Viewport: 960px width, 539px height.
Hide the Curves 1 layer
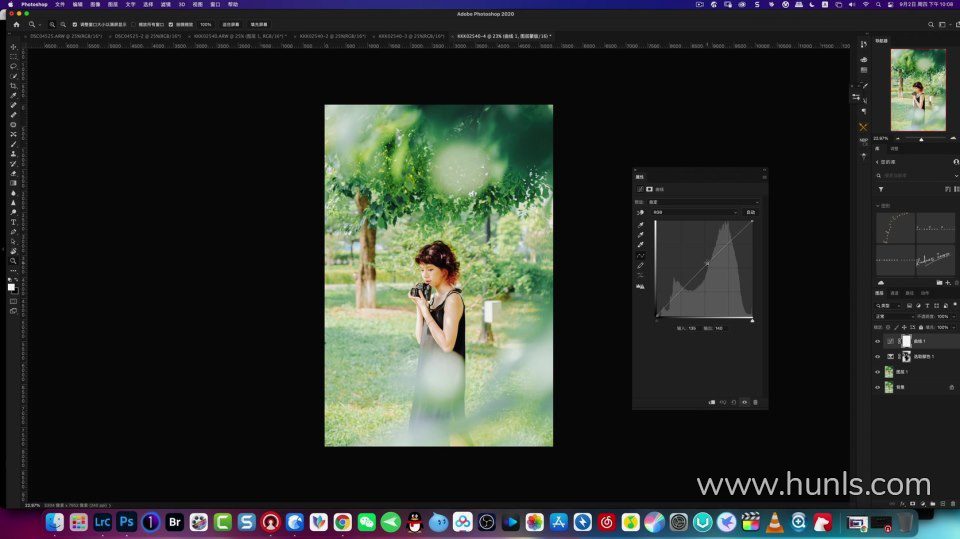point(878,341)
